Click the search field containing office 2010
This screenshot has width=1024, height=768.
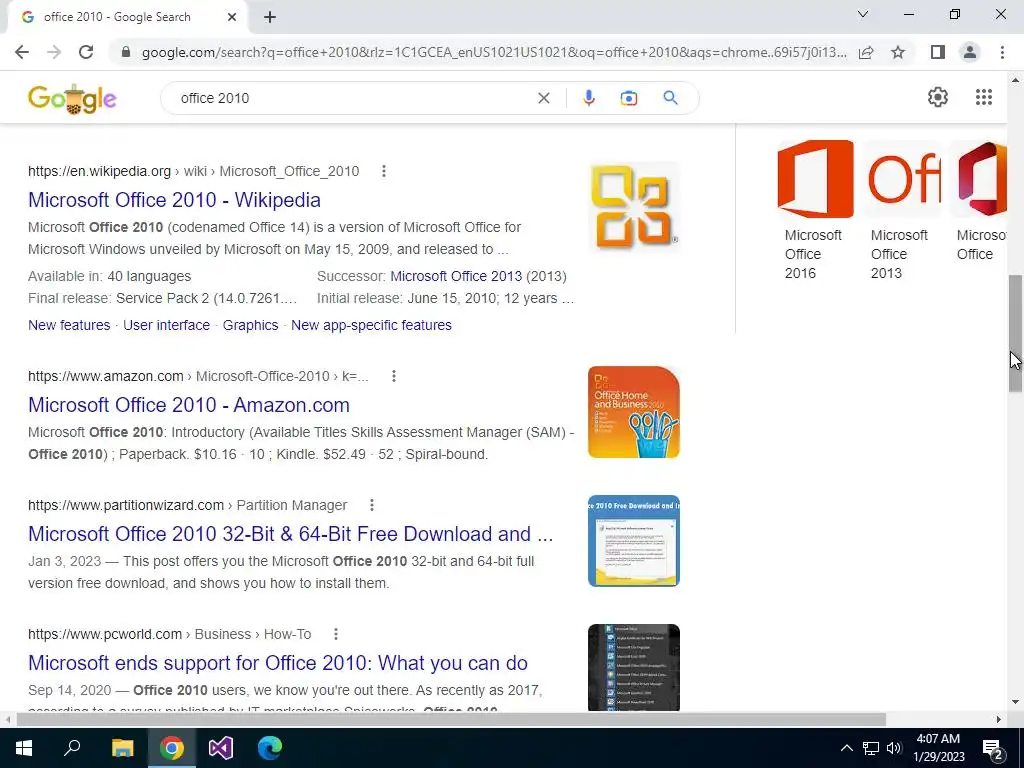353,98
